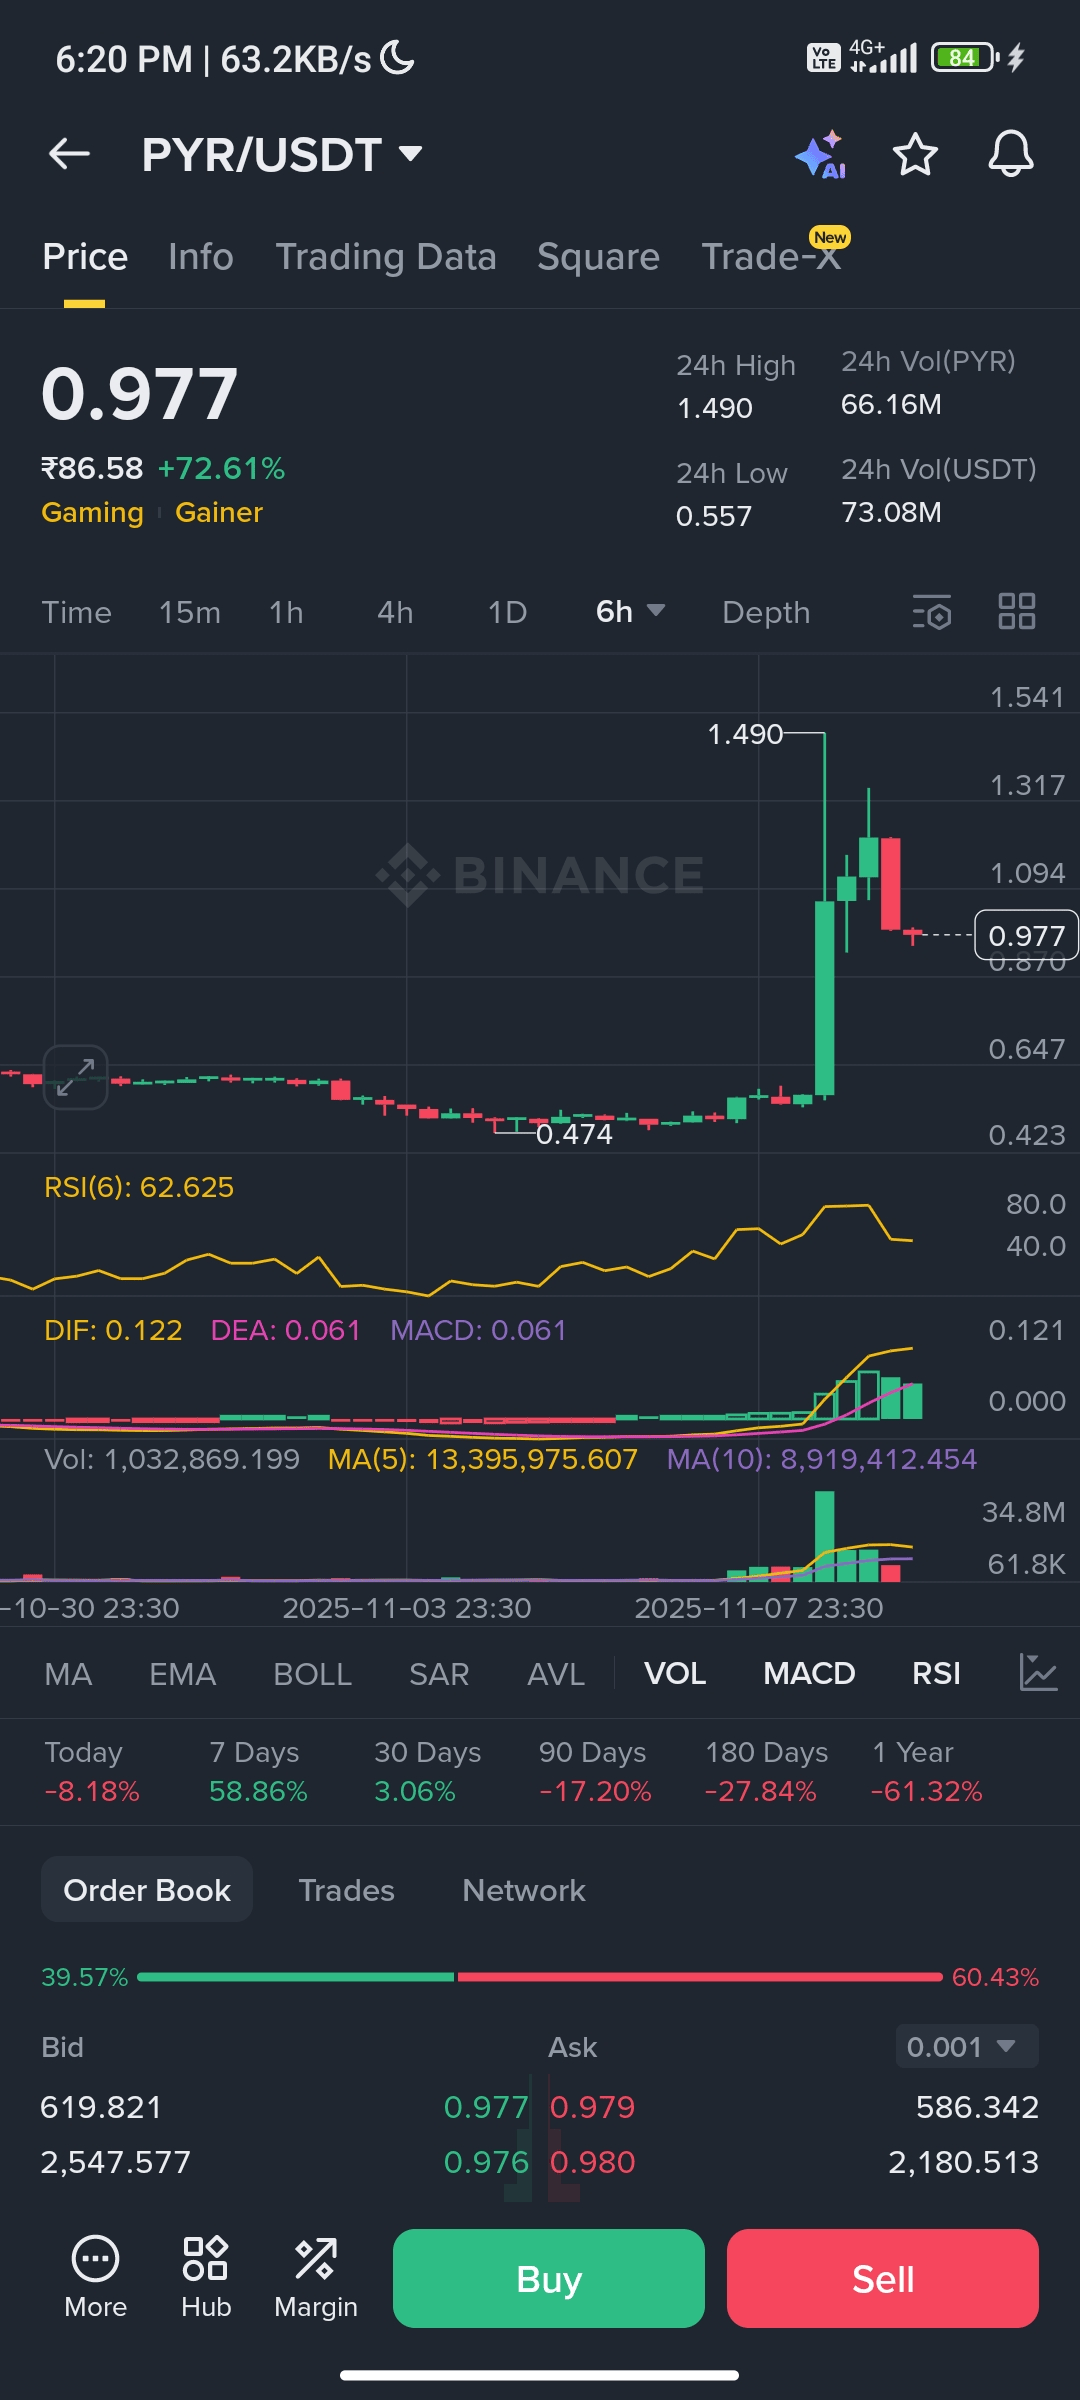
Task: Open the Gaming category tag
Action: click(92, 512)
